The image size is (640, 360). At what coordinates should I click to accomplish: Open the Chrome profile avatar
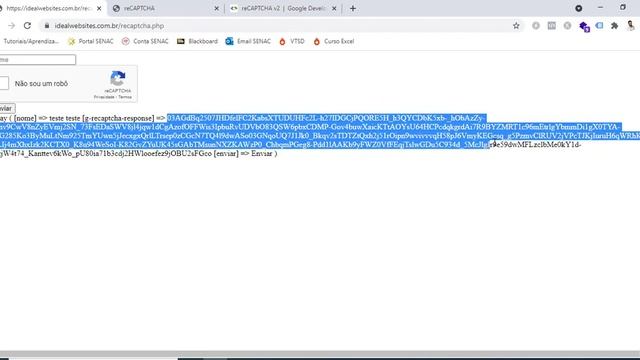coord(631,26)
